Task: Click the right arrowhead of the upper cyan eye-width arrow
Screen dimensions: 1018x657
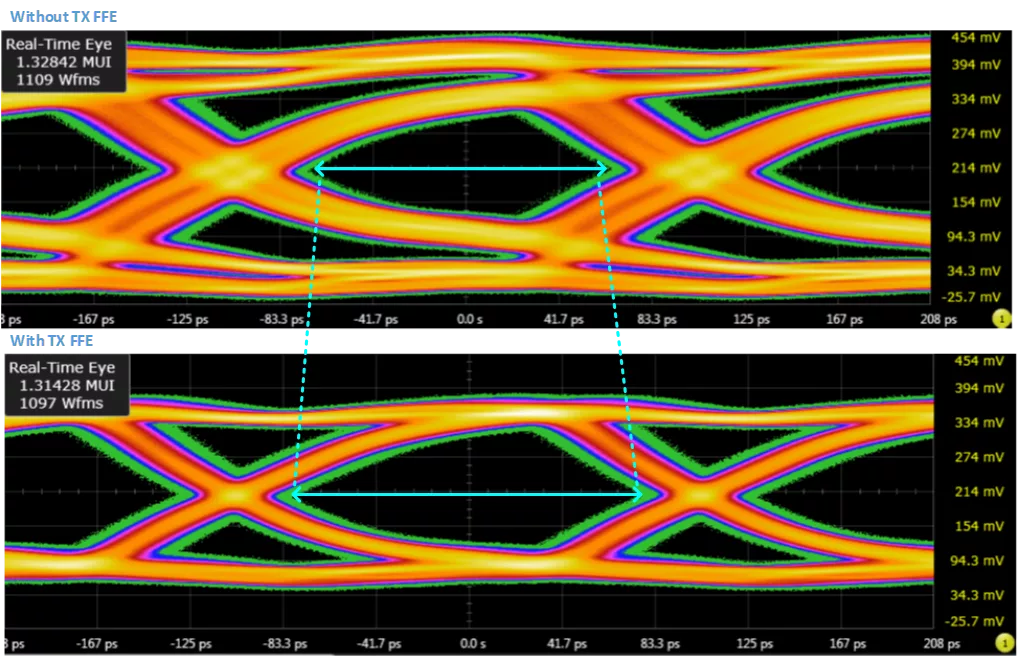Action: coord(601,169)
